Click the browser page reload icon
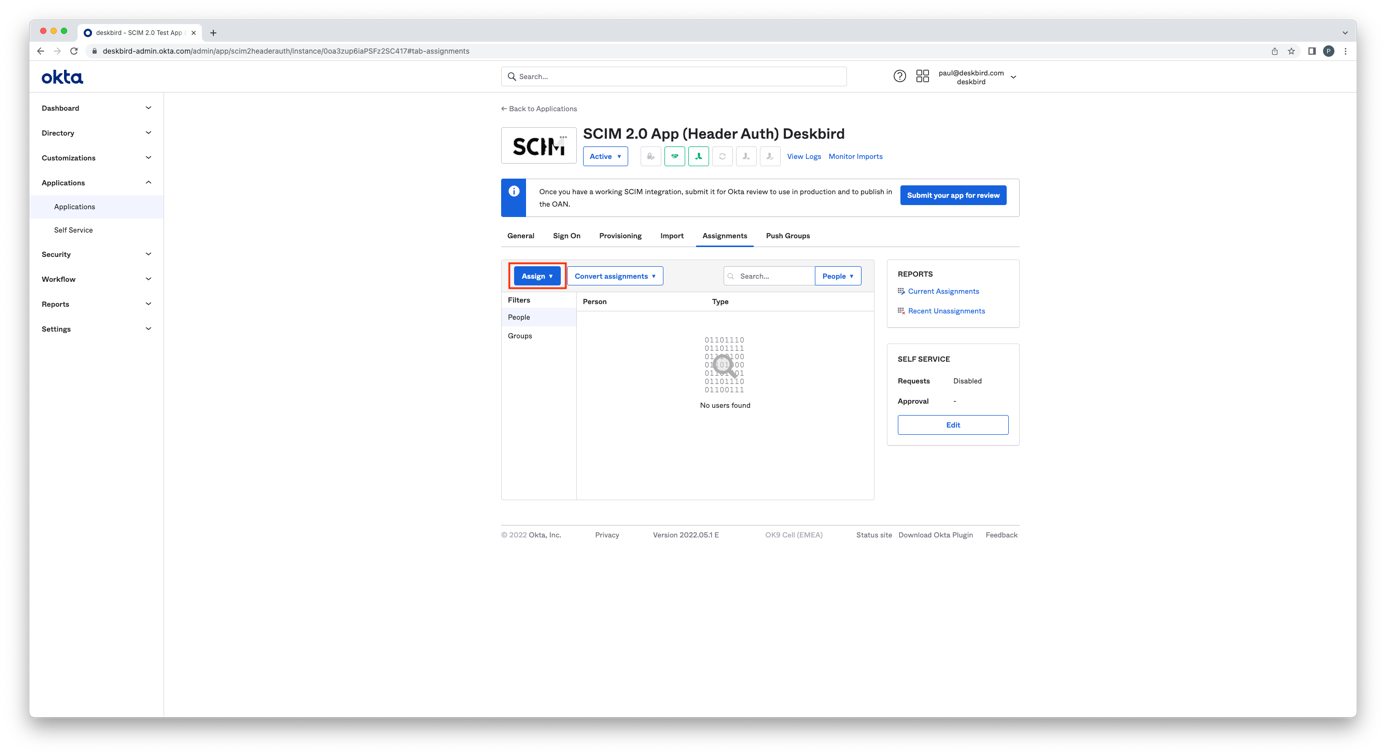 pos(74,51)
